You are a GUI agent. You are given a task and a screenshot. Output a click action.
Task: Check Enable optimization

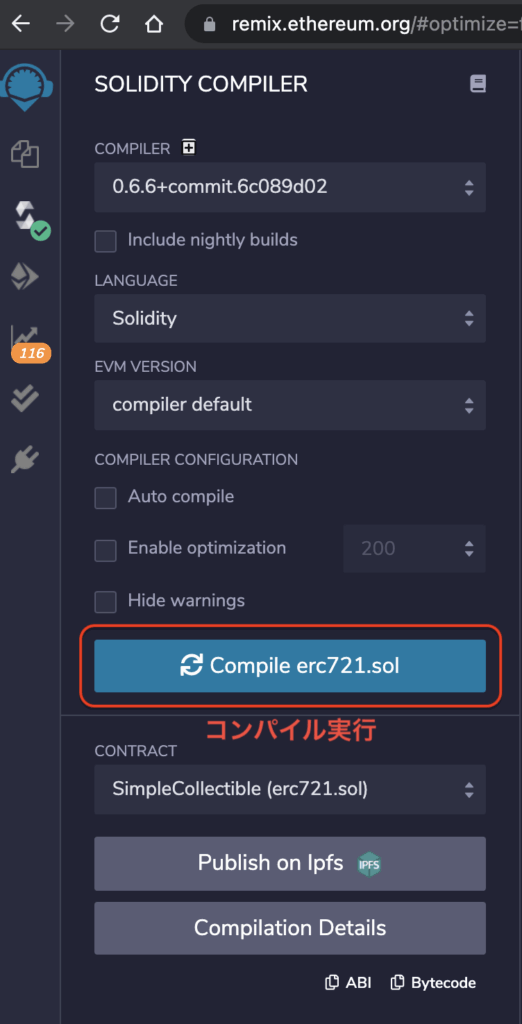(106, 550)
